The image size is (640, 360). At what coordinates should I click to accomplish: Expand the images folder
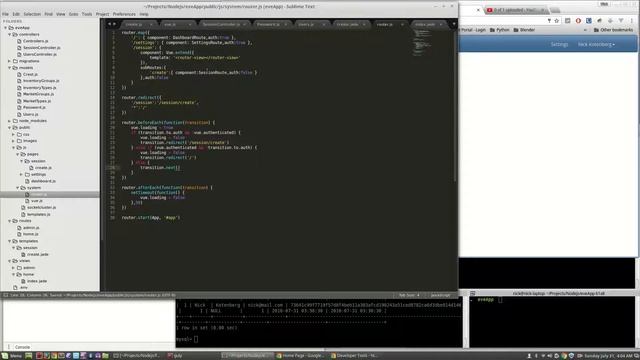[13, 141]
